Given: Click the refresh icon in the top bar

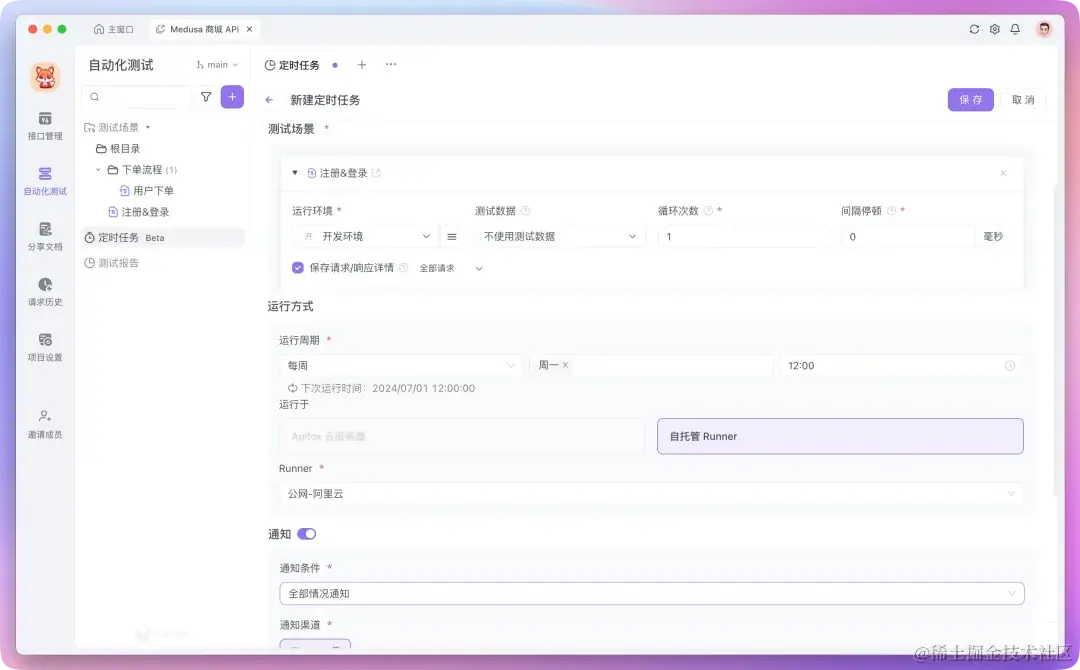Looking at the screenshot, I should (x=974, y=29).
